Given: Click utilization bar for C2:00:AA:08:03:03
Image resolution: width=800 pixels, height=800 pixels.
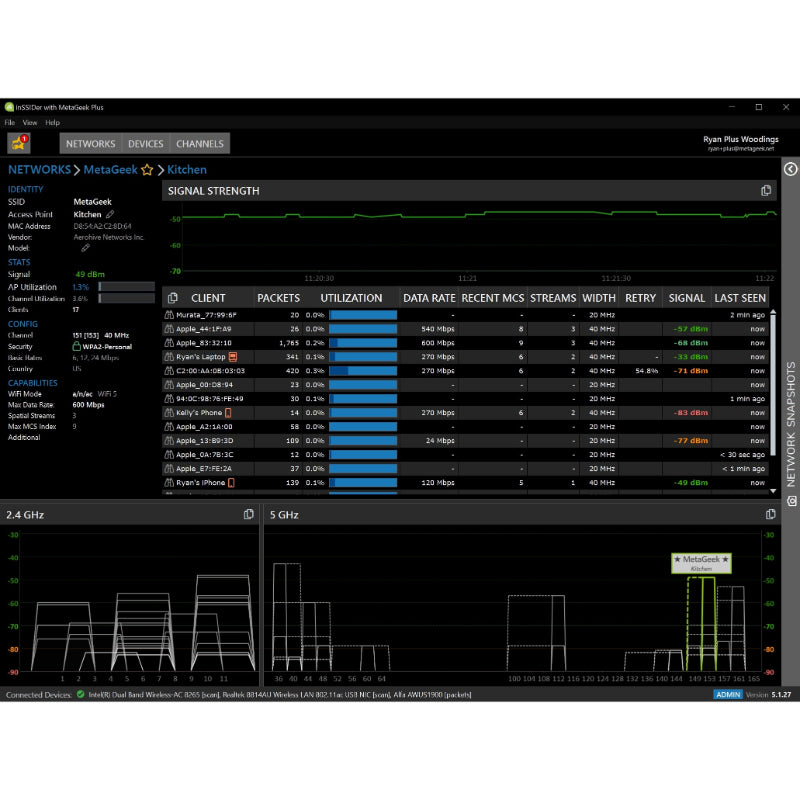Looking at the screenshot, I should (363, 371).
